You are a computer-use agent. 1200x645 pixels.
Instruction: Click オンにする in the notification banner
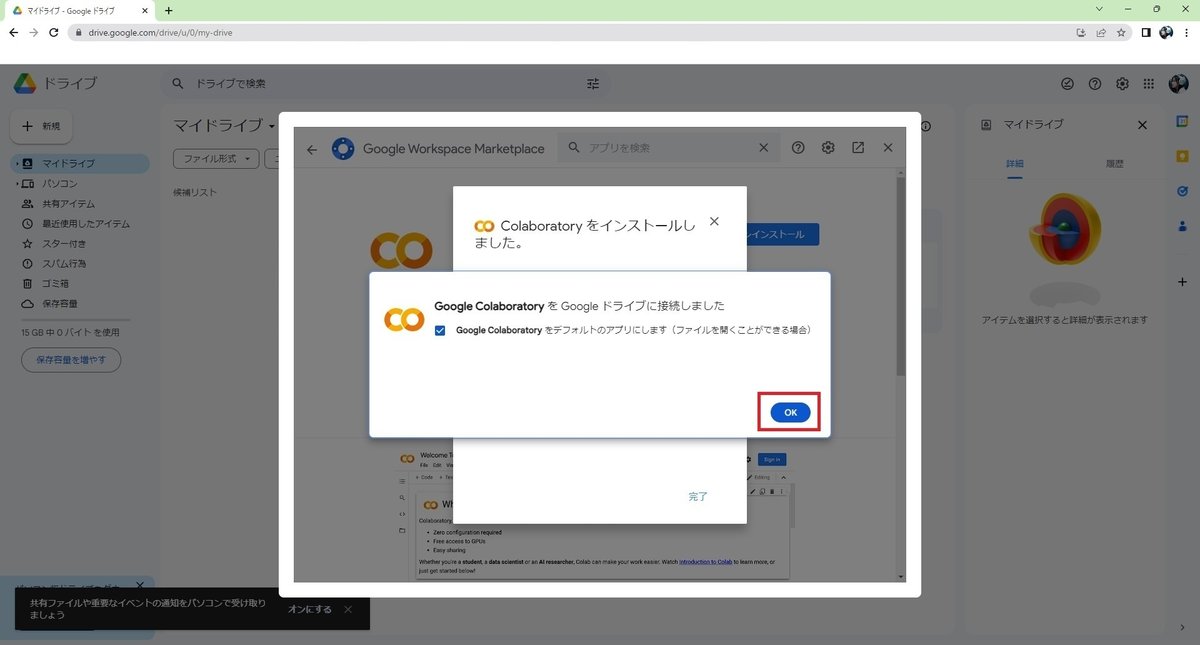click(x=309, y=609)
